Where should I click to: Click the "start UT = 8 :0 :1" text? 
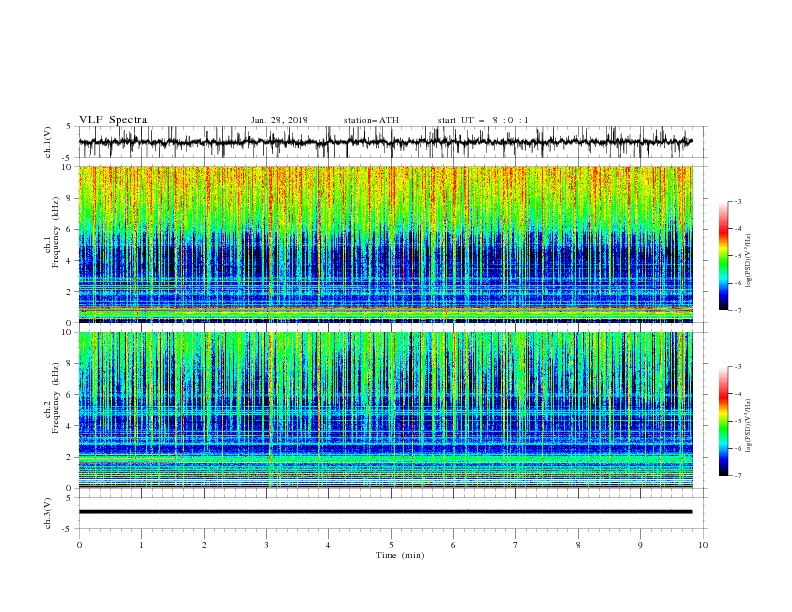(x=483, y=120)
